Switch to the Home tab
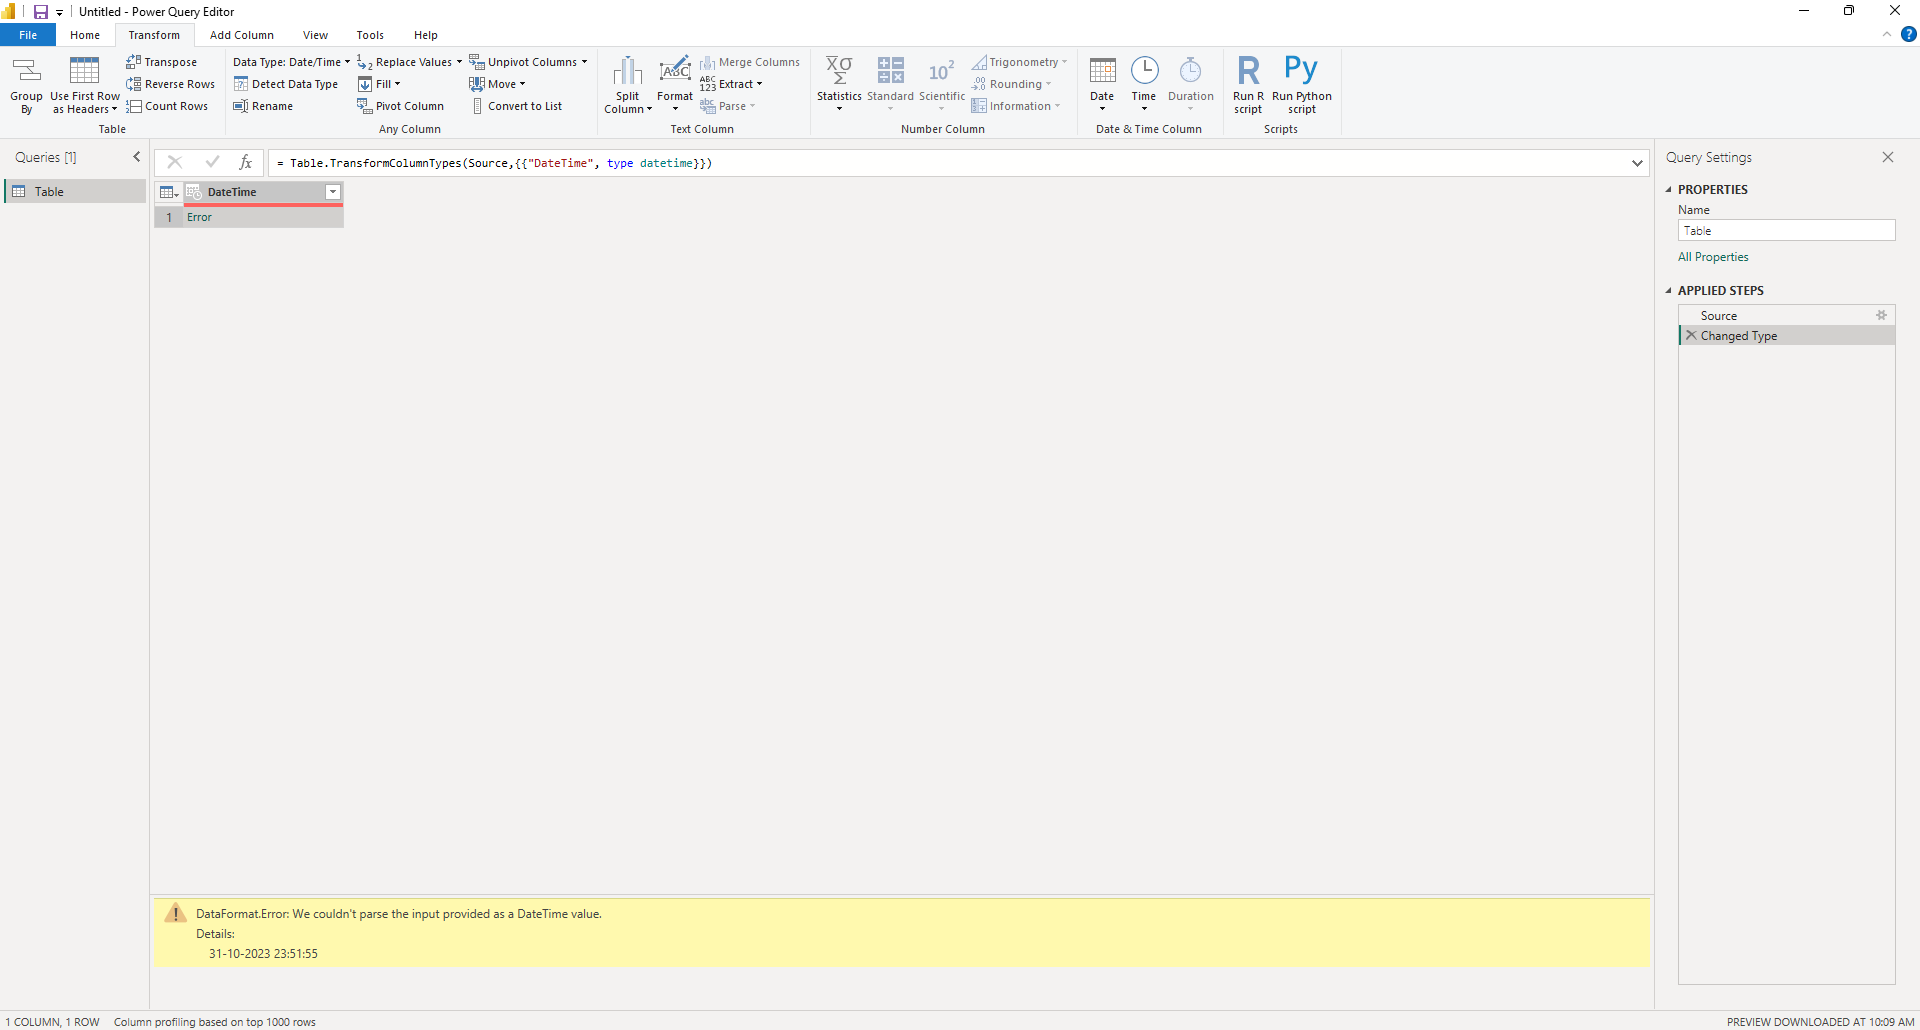 (x=85, y=35)
